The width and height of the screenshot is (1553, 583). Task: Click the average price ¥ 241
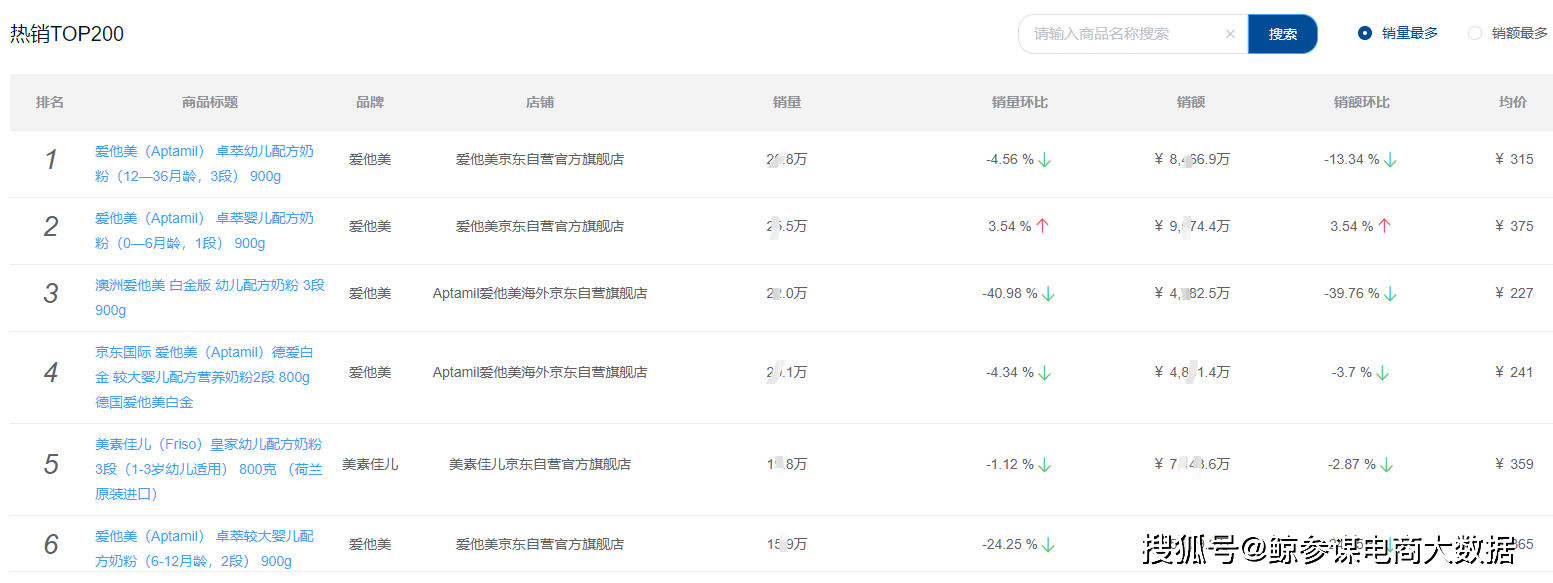pos(1514,373)
